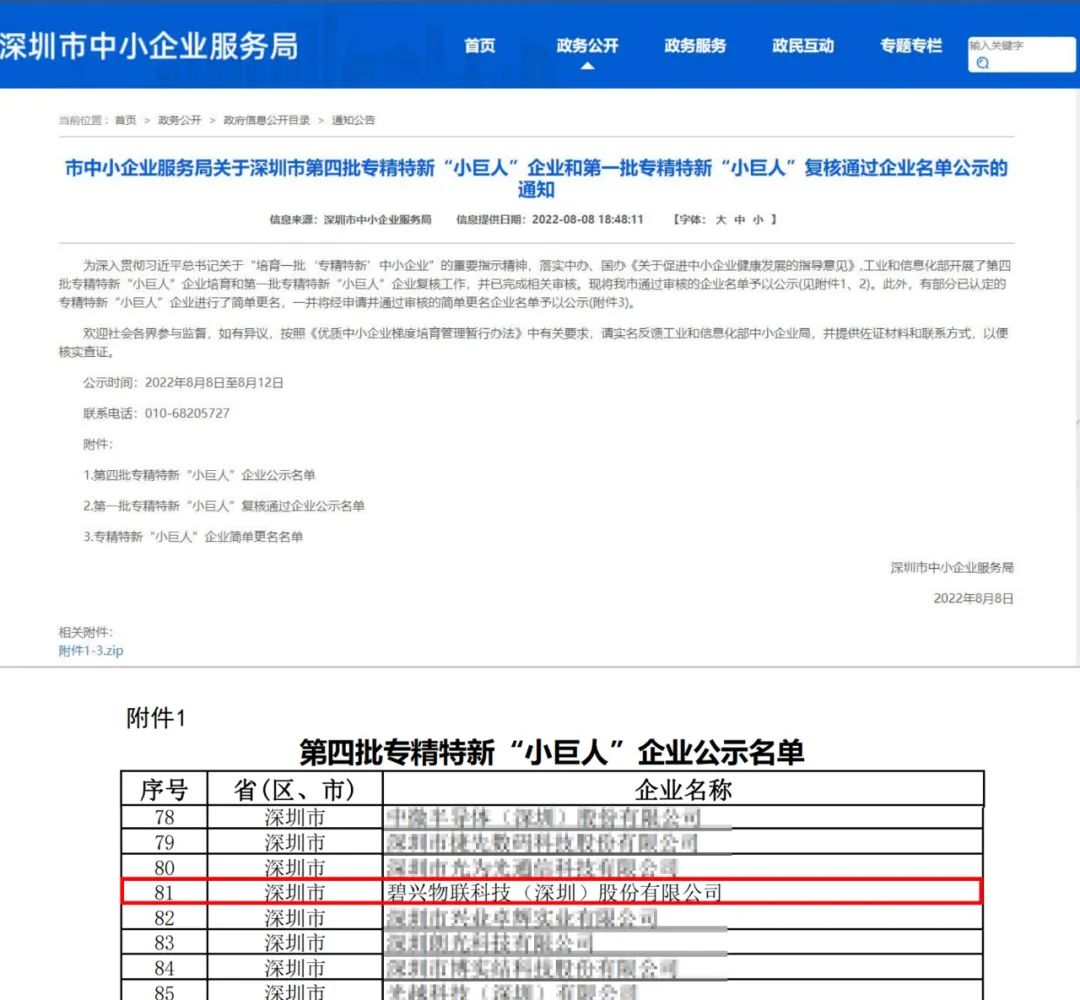Open the 政务服务 navigation menu
Viewport: 1080px width, 1000px height.
point(695,45)
